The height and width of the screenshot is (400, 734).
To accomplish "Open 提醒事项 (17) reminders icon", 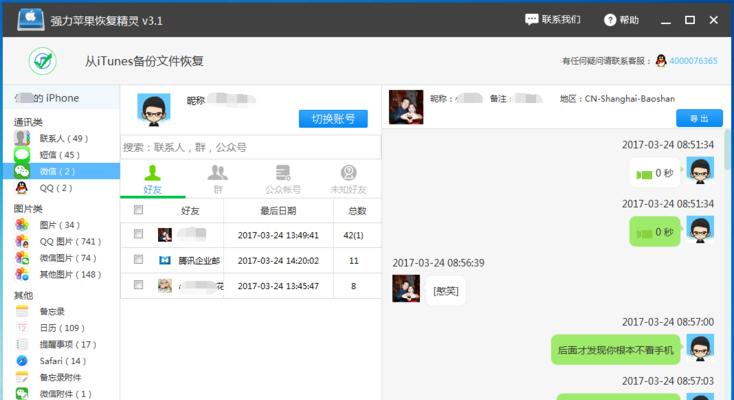I will (x=22, y=344).
